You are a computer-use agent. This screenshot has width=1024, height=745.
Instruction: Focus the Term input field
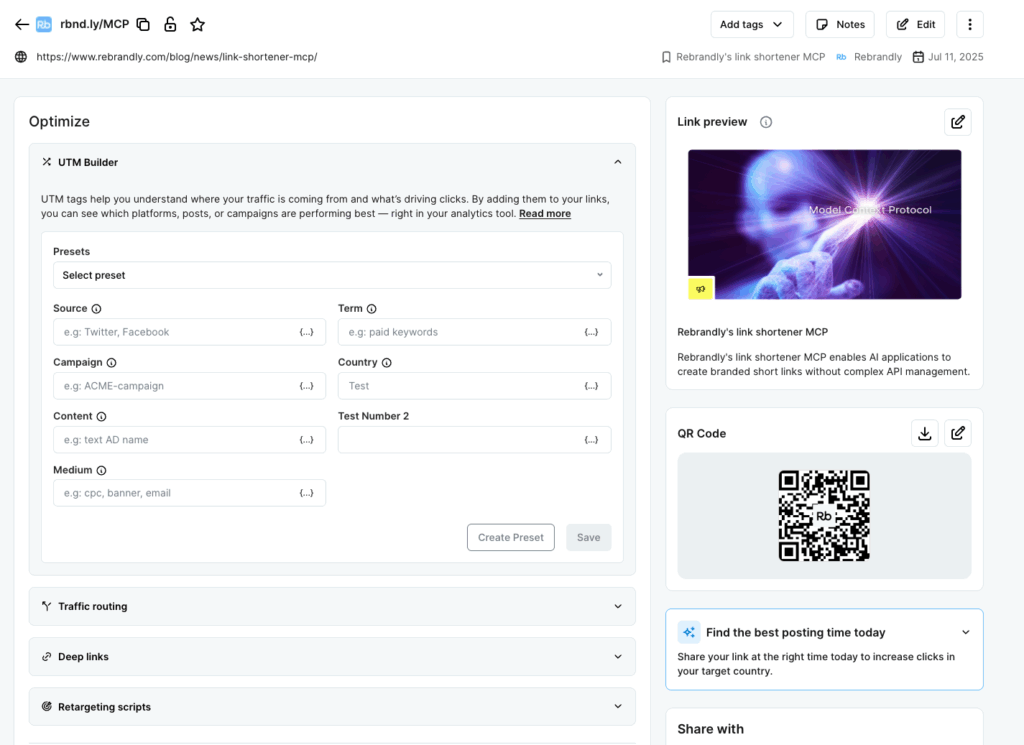click(474, 332)
